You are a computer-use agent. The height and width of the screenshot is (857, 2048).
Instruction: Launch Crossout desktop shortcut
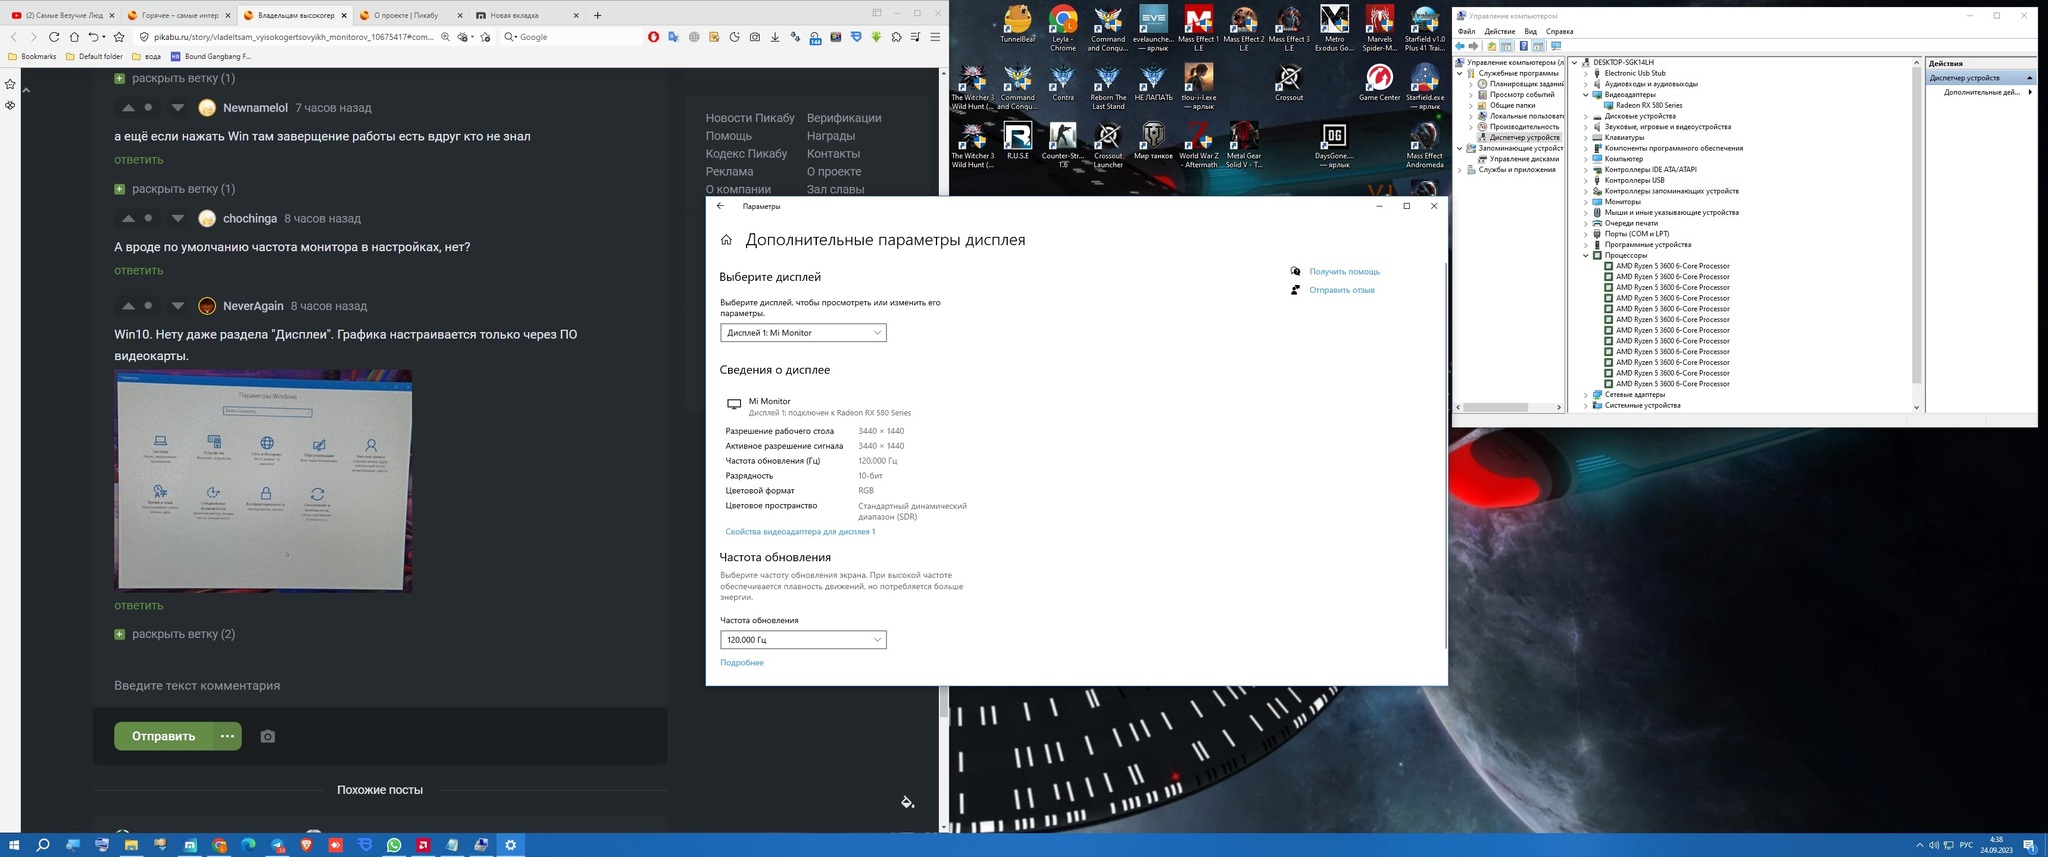click(x=1289, y=83)
